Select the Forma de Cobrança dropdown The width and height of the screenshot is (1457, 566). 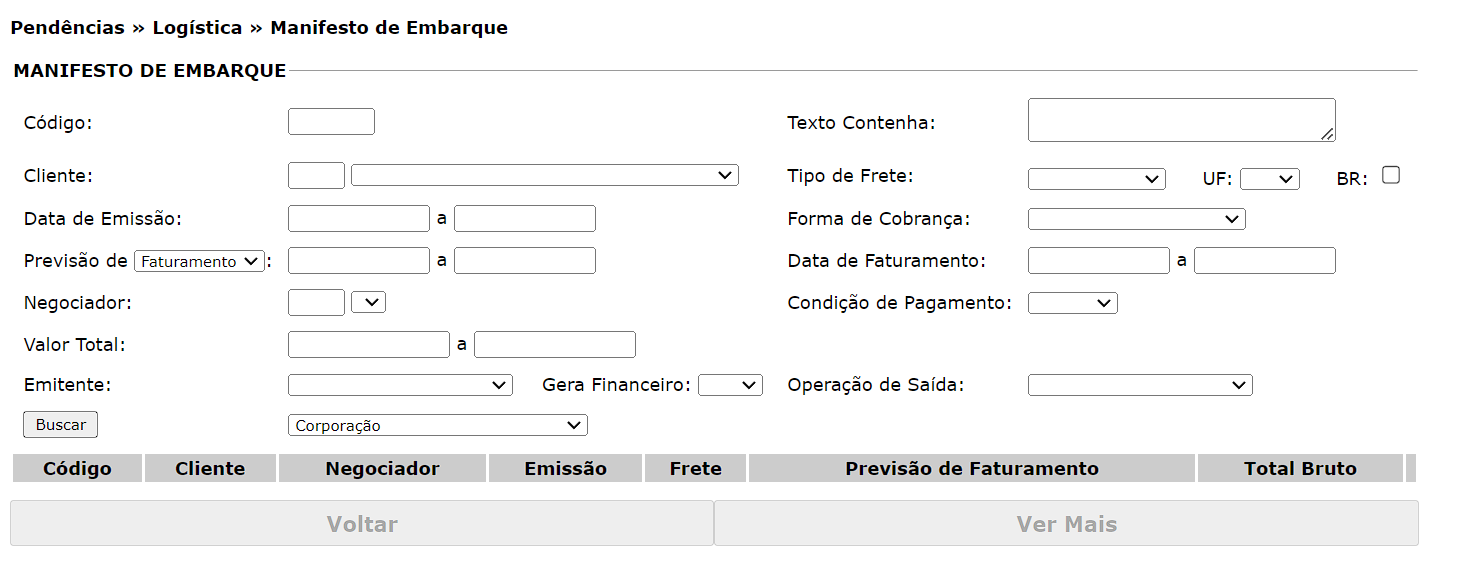(1136, 219)
